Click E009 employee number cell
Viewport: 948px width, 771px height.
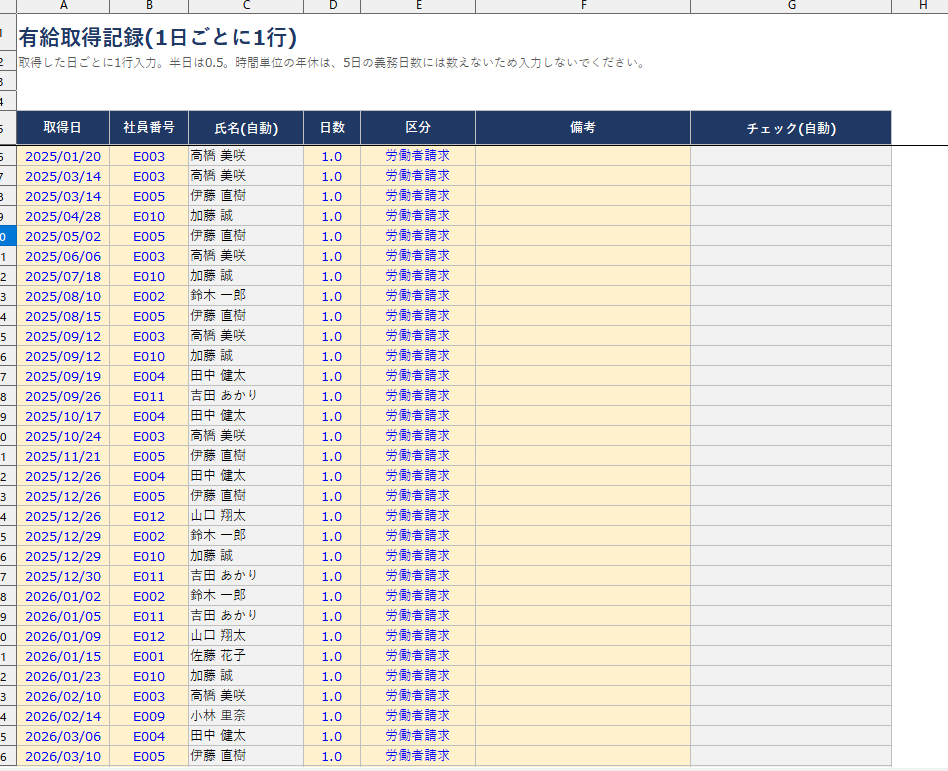pyautogui.click(x=149, y=715)
